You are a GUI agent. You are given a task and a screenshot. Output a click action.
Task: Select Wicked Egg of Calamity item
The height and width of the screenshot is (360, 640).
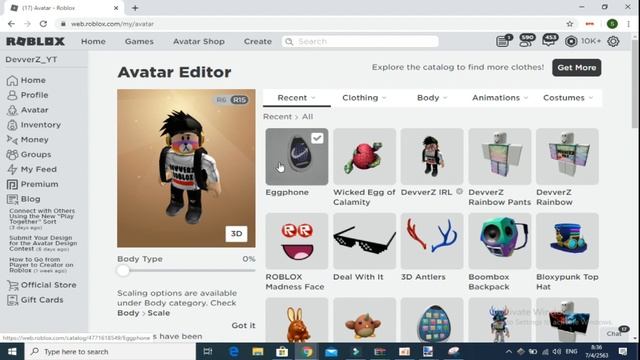[364, 157]
